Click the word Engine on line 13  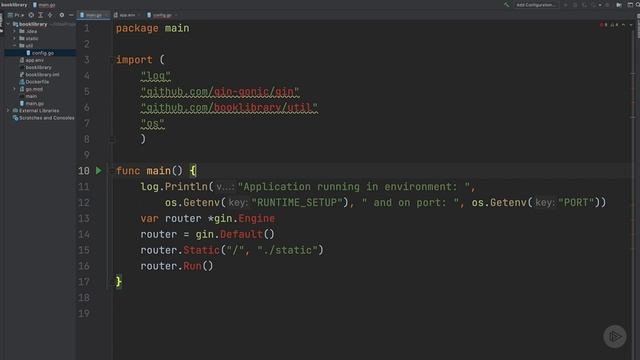256,218
